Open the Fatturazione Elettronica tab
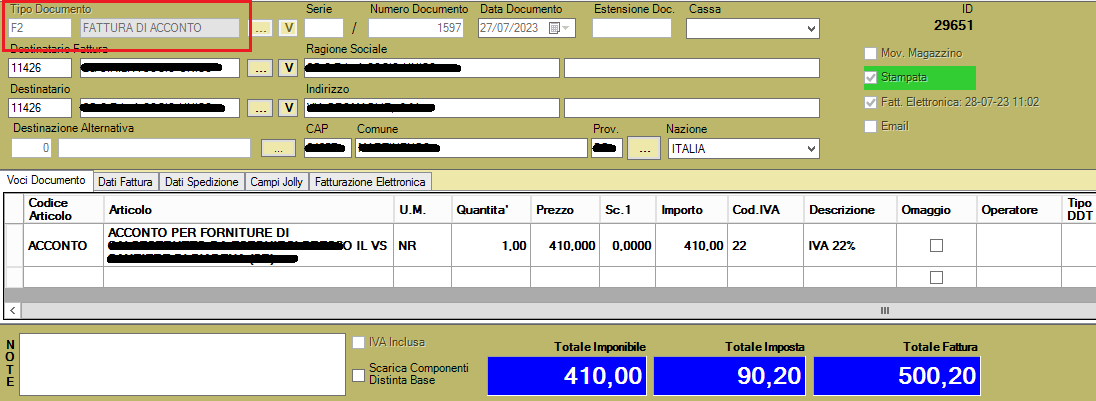1096x401 pixels. pyautogui.click(x=371, y=182)
